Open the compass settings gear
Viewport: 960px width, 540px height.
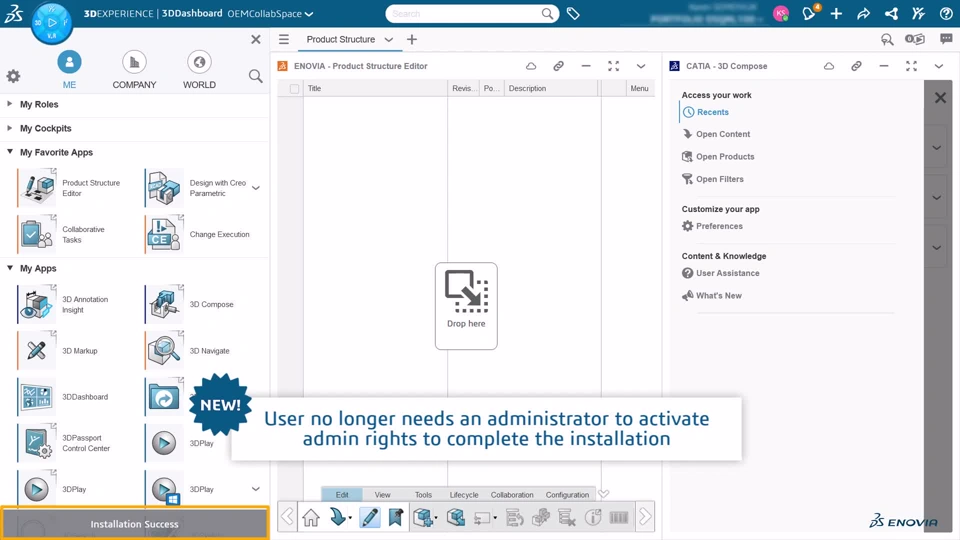tap(13, 76)
